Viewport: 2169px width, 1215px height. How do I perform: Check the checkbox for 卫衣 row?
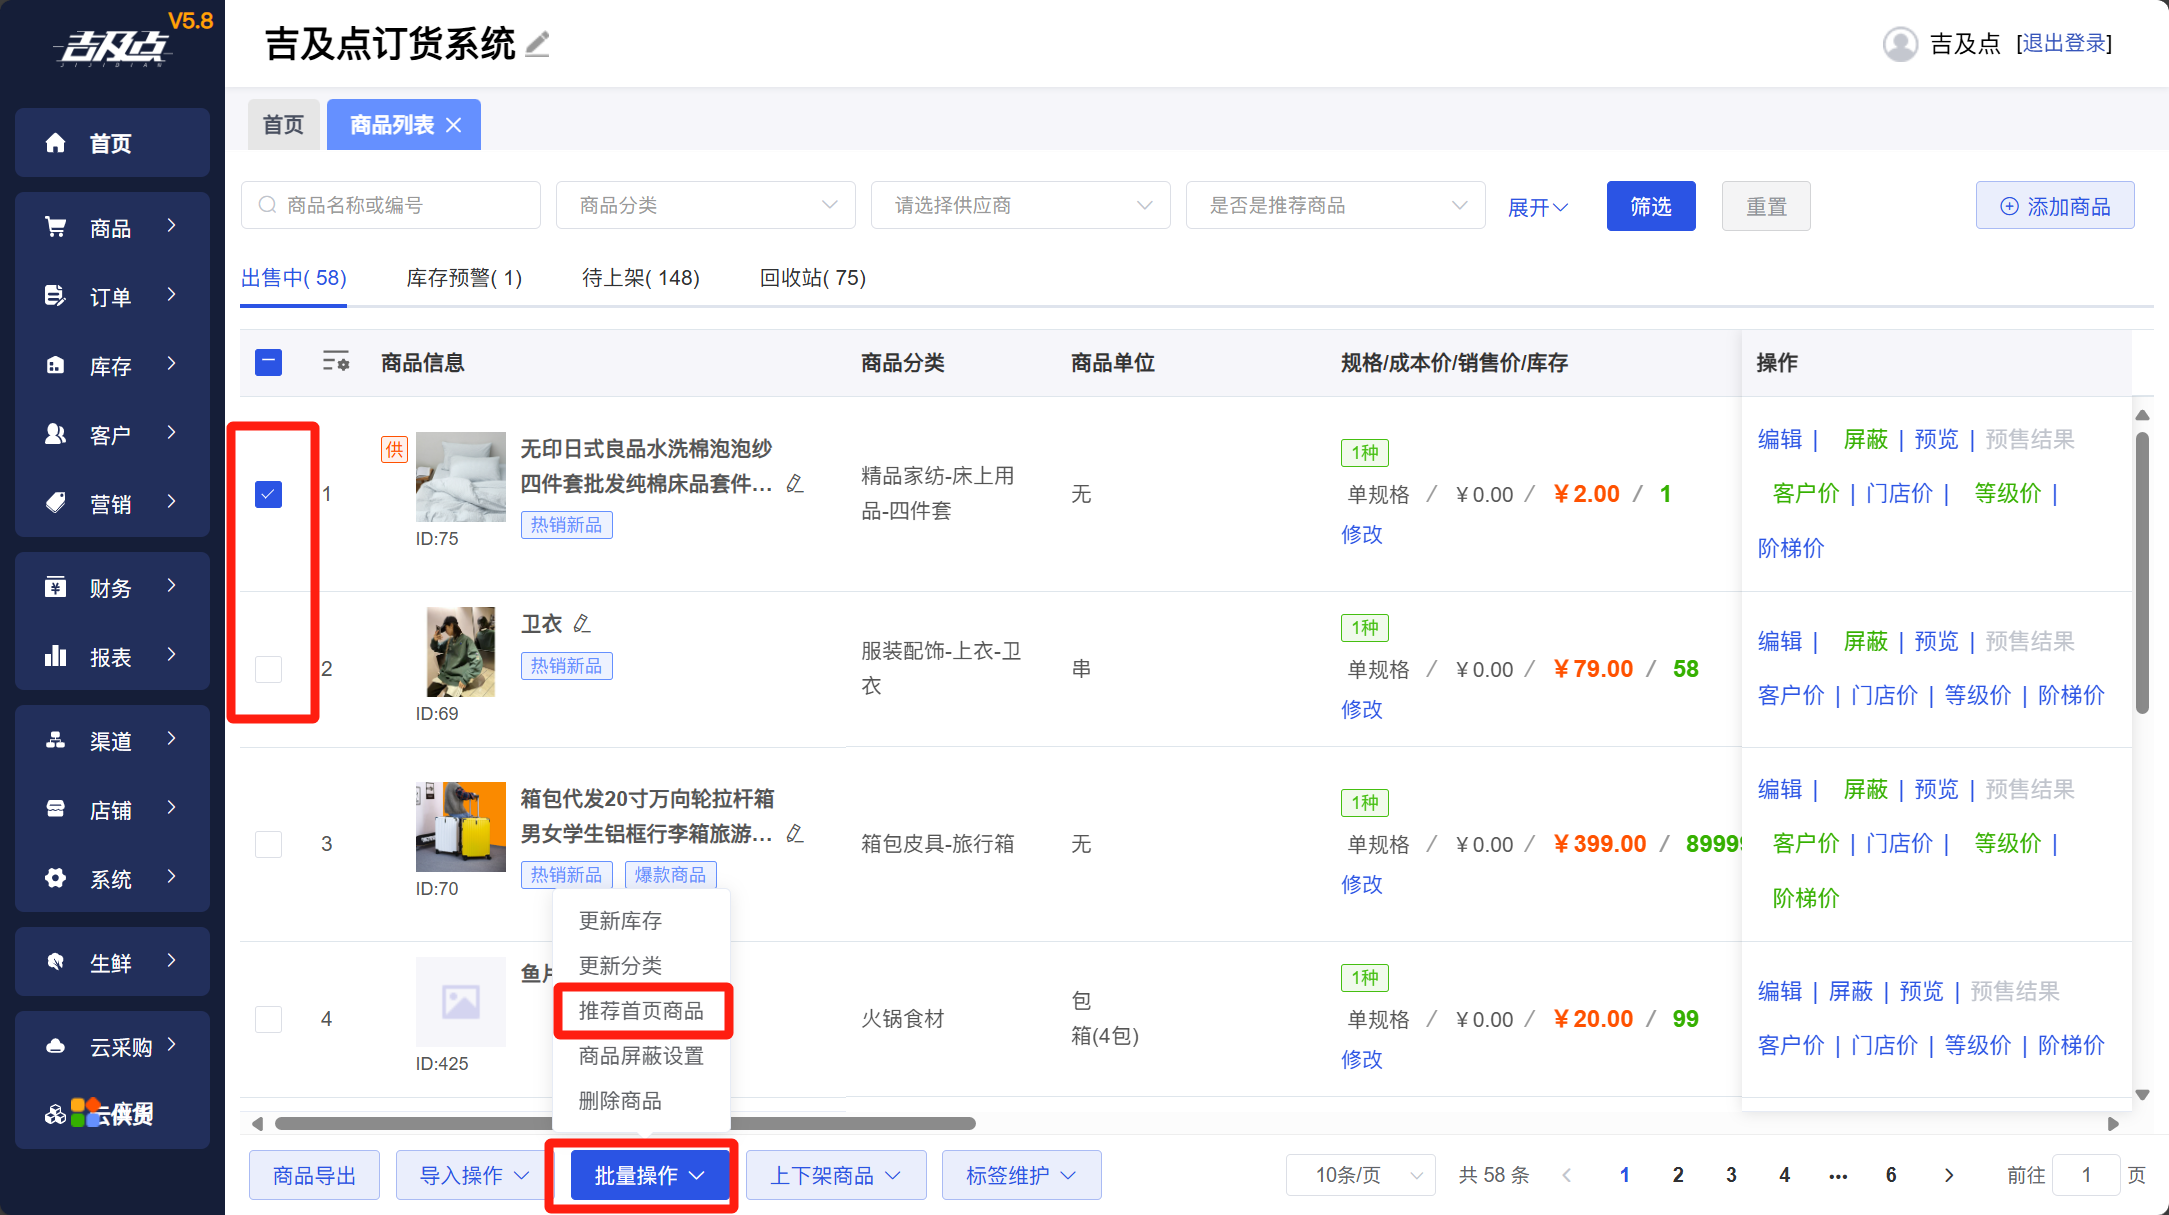point(268,669)
